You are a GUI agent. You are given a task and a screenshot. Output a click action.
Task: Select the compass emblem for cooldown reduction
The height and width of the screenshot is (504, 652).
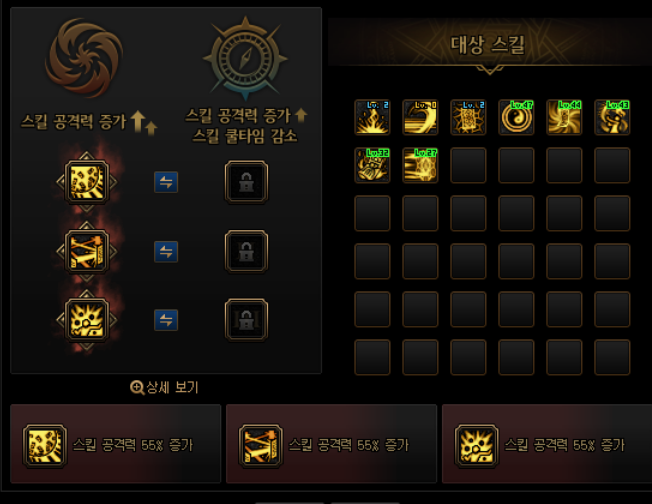click(x=245, y=58)
